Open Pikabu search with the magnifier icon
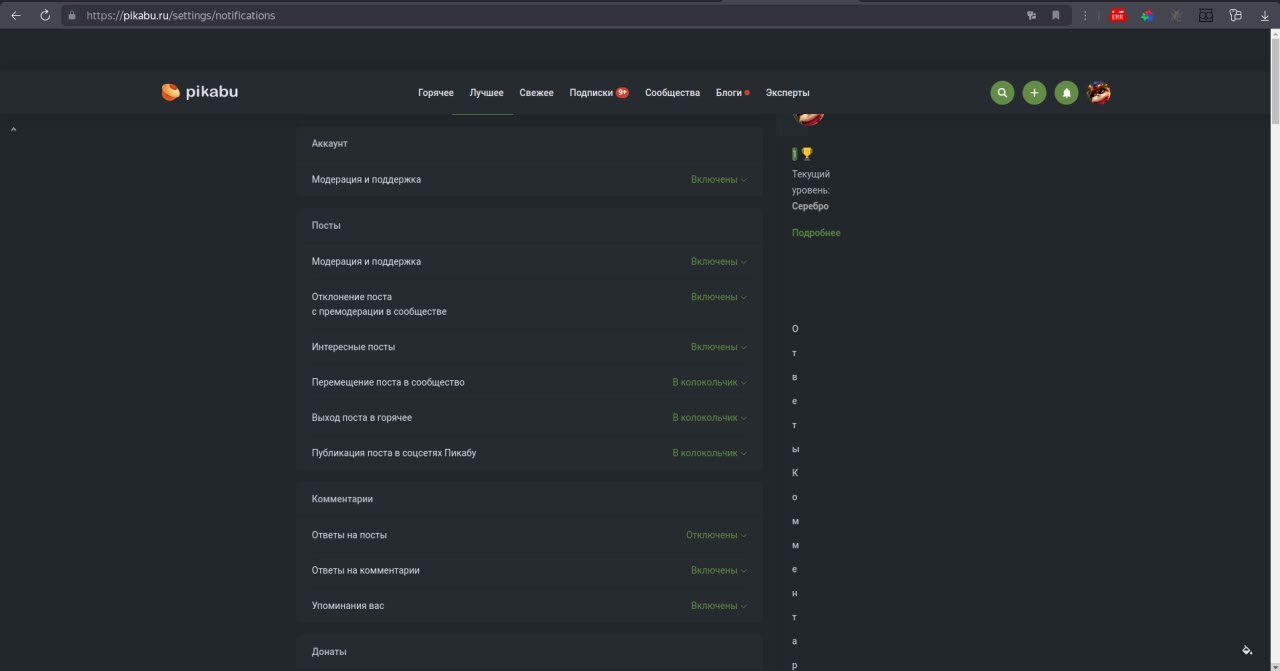Viewport: 1280px width, 671px height. (1002, 93)
